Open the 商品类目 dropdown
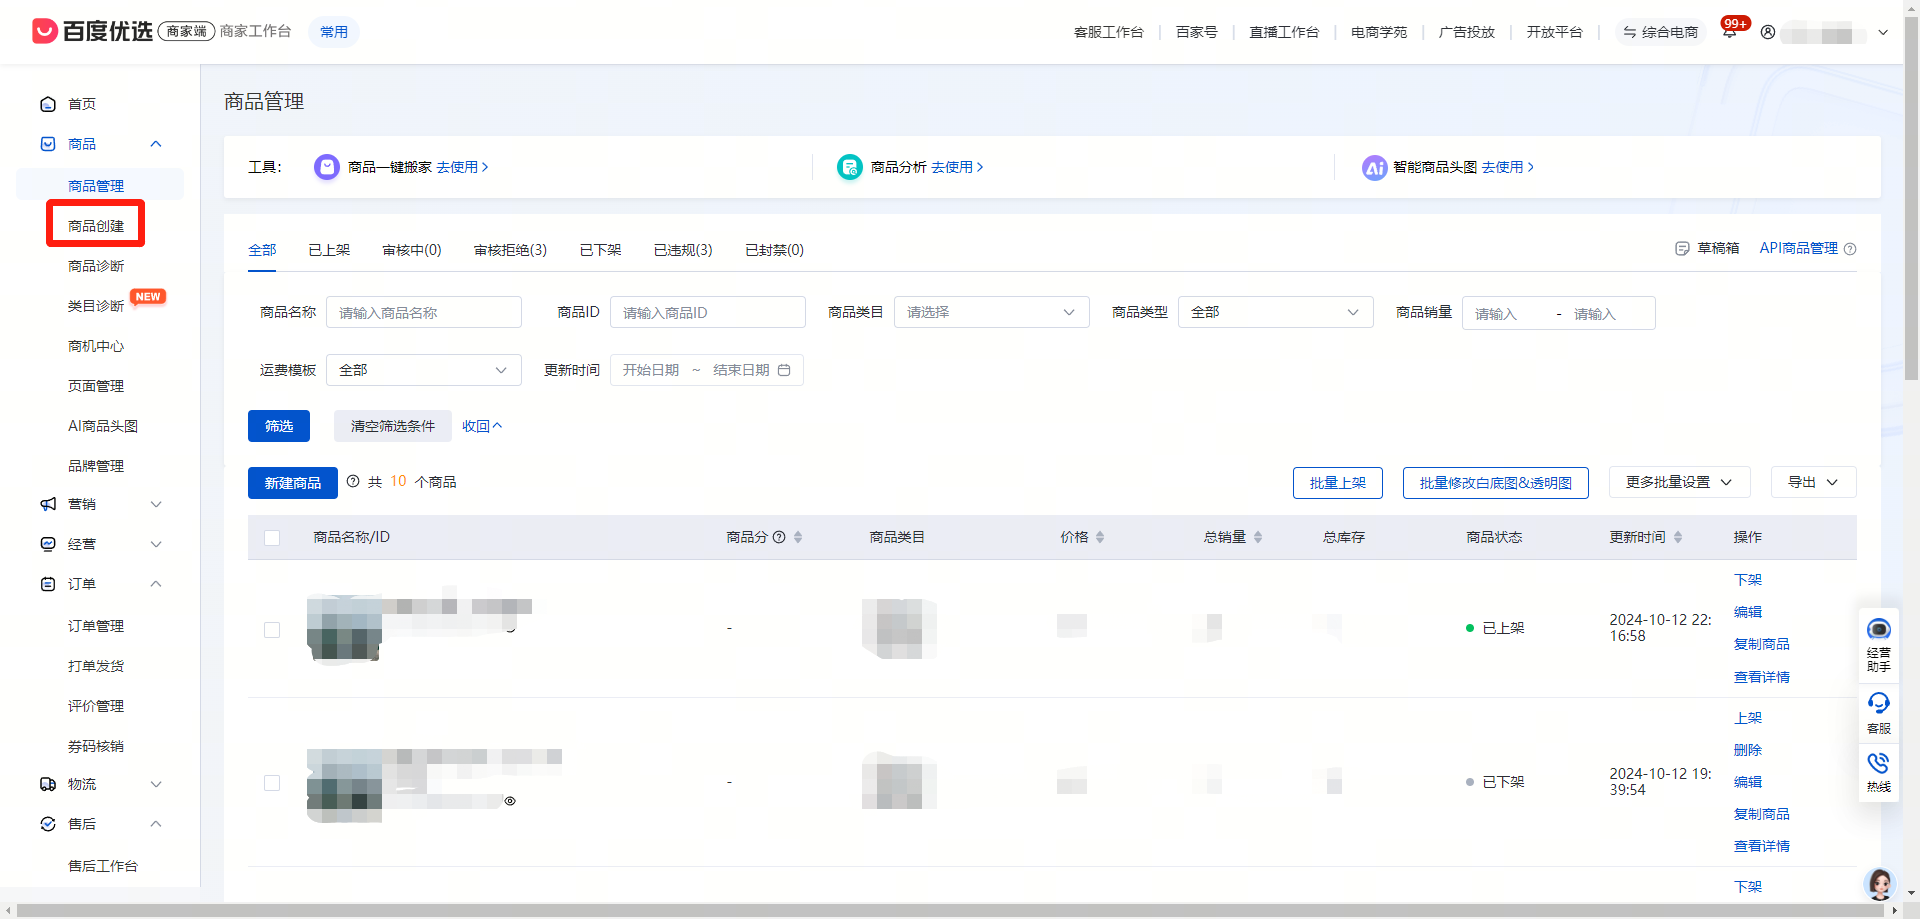The image size is (1920, 919). pyautogui.click(x=991, y=312)
